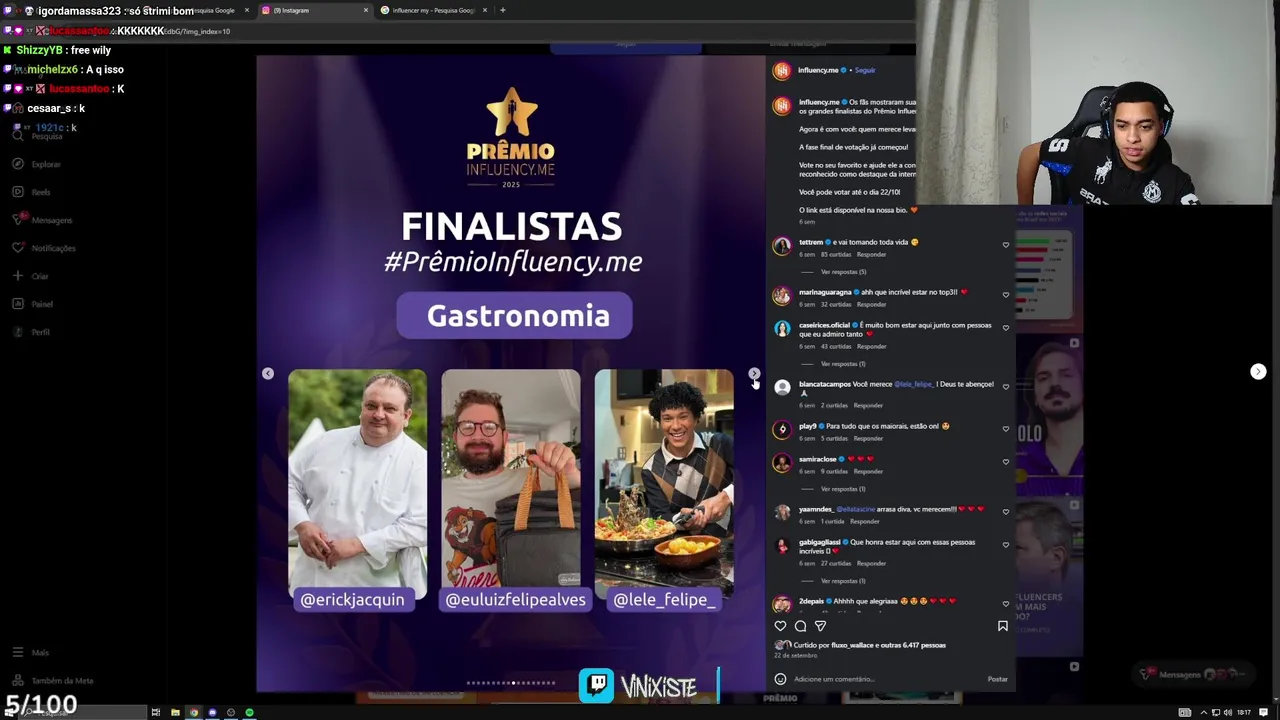Open Spotify icon on taskbar
Image resolution: width=1280 pixels, height=720 pixels.
[x=249, y=712]
